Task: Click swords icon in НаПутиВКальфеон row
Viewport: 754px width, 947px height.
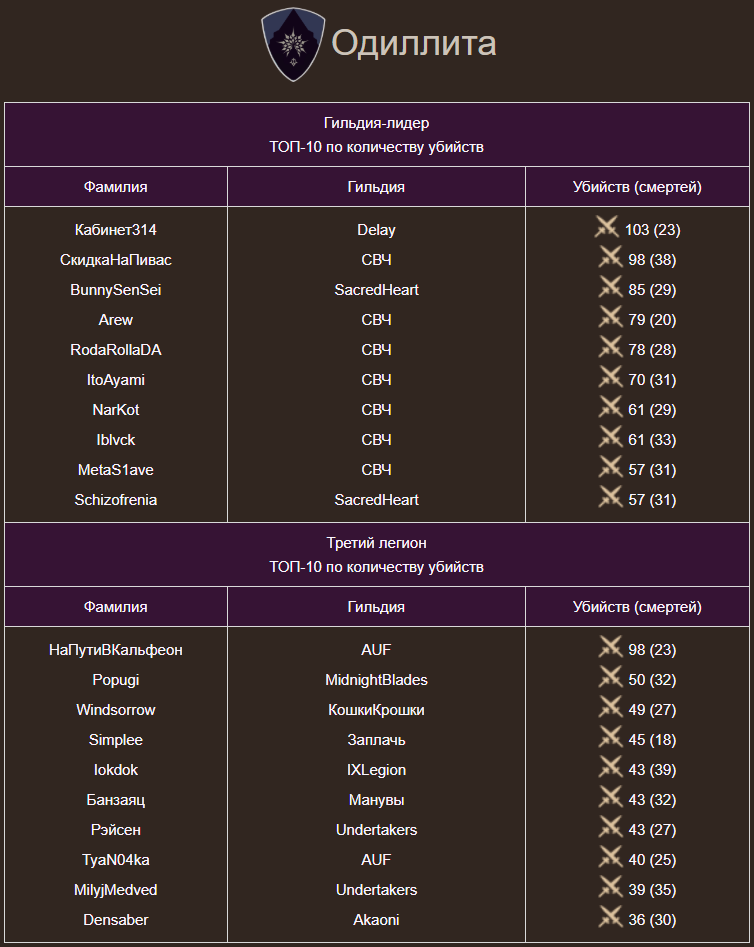Action: (x=610, y=648)
